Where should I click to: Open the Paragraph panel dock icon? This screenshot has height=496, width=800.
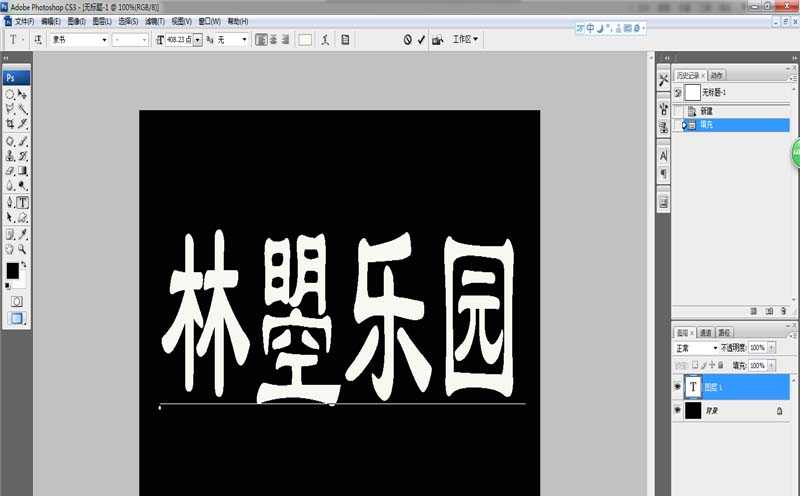pyautogui.click(x=663, y=174)
